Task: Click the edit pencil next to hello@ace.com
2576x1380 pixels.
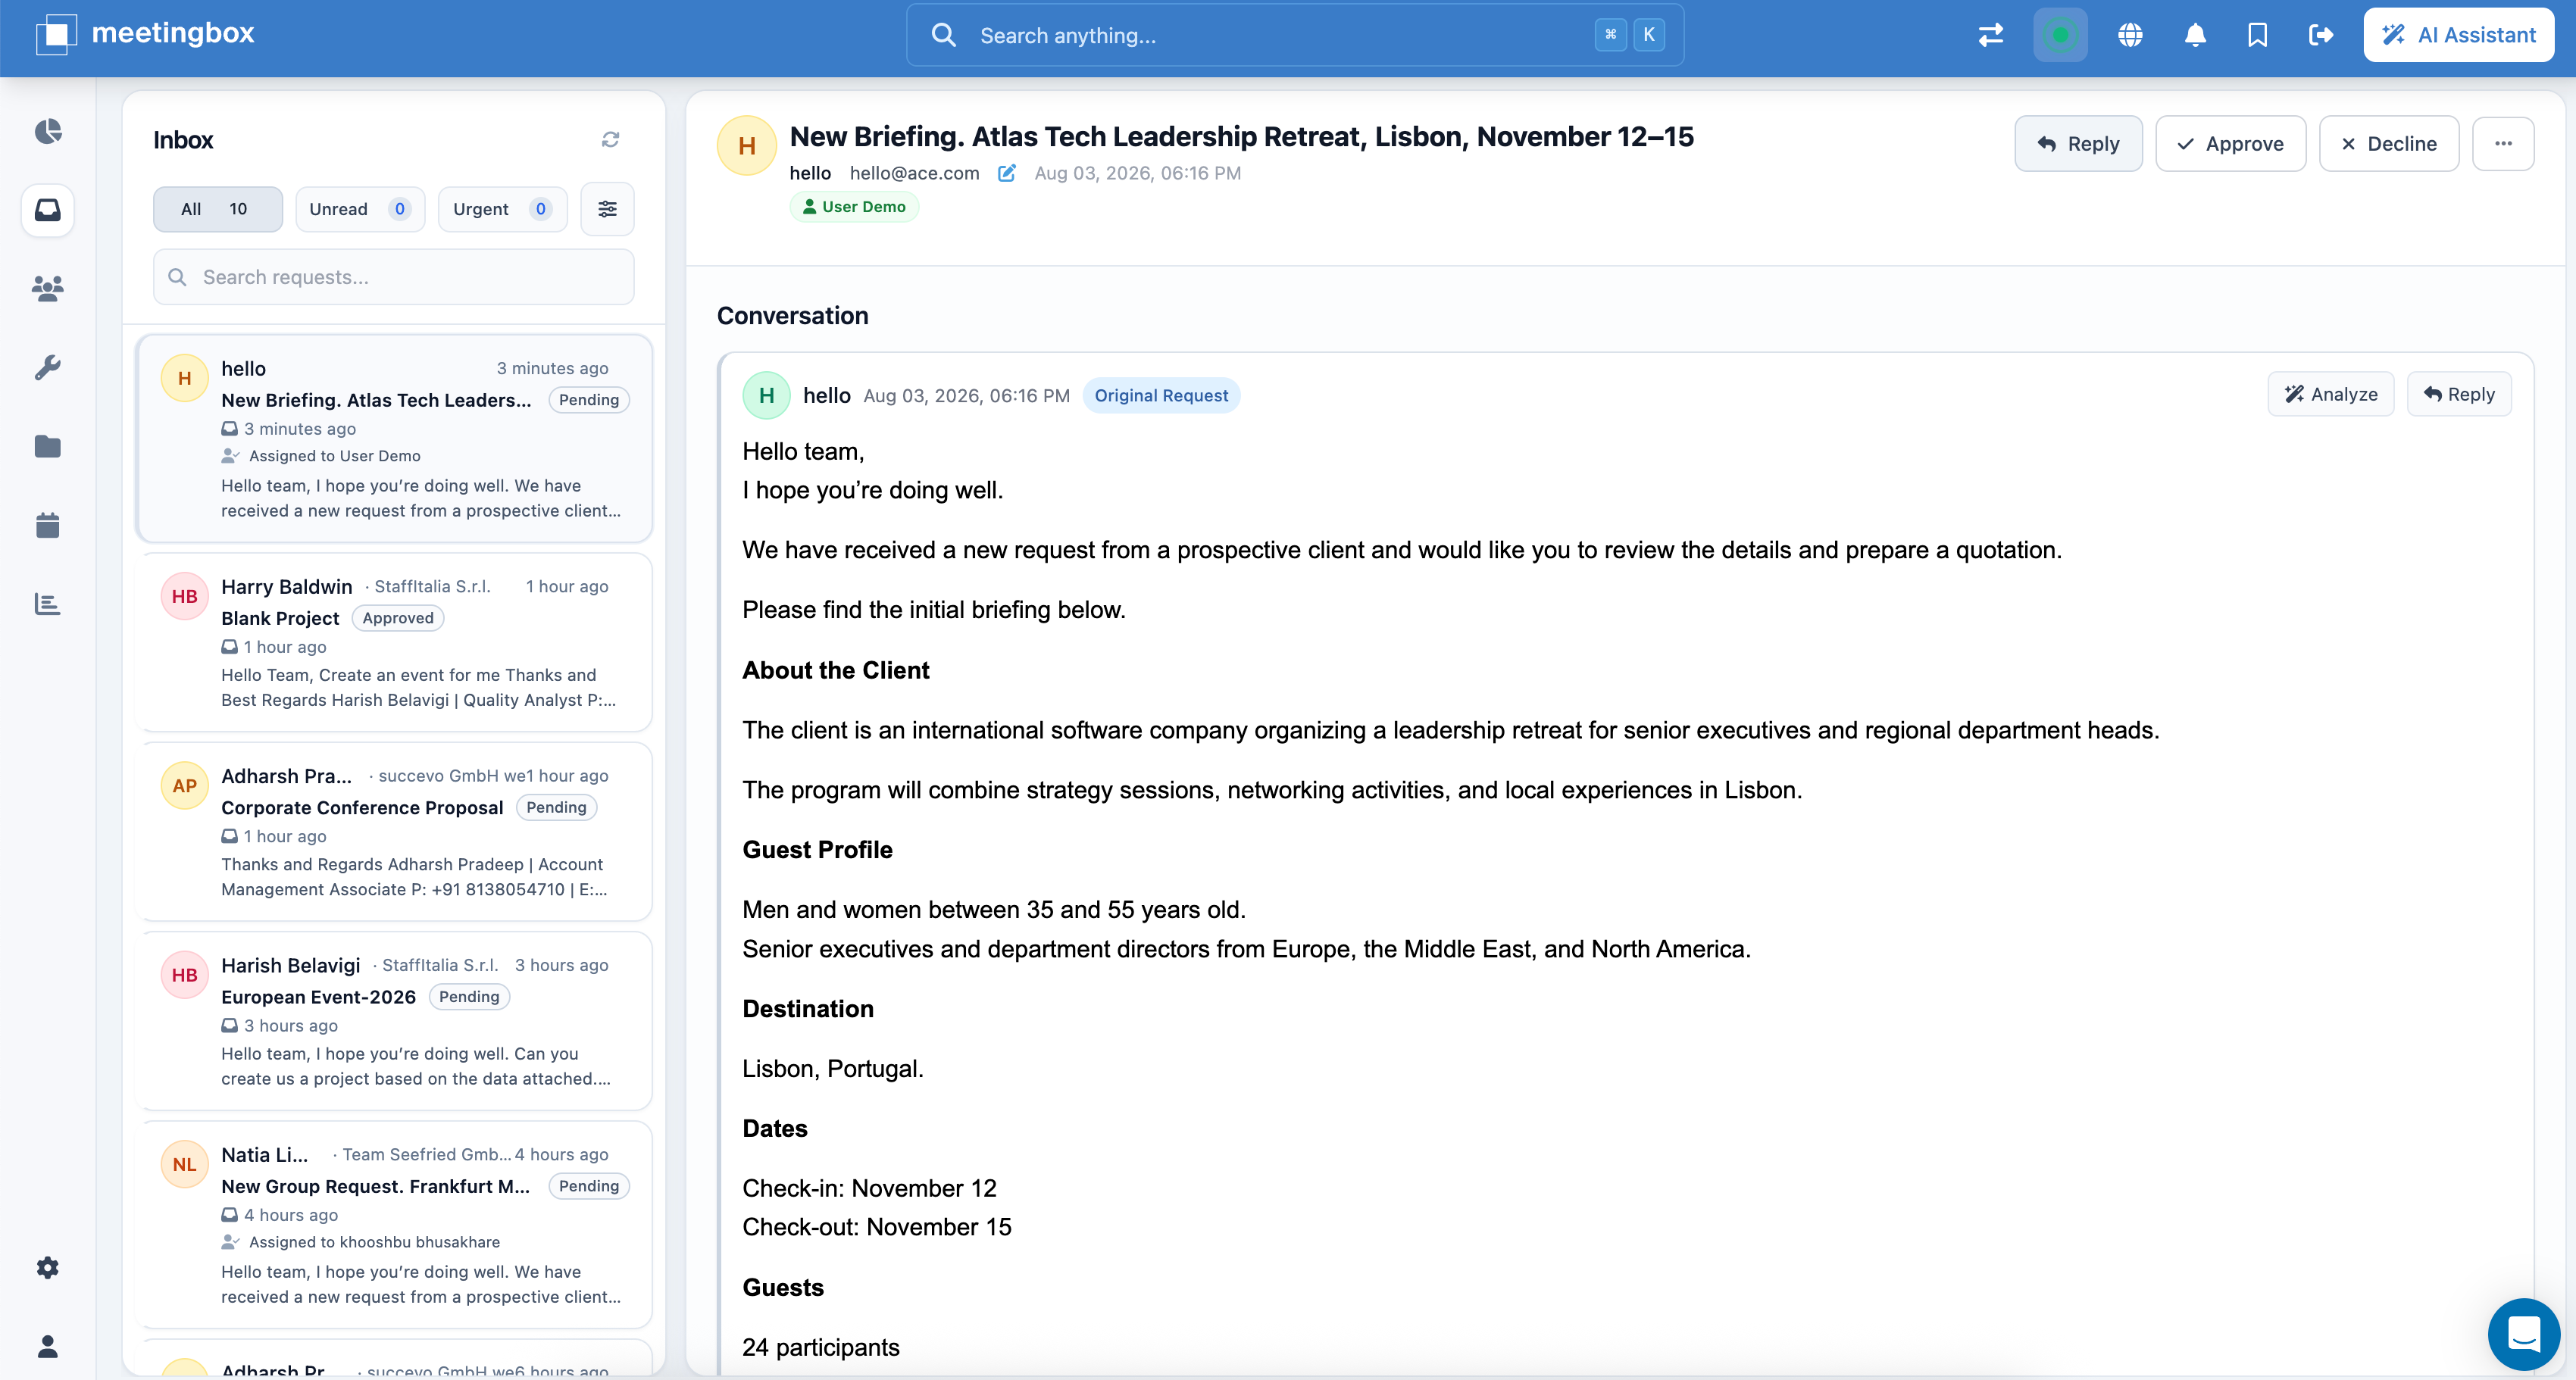Action: [x=1007, y=173]
